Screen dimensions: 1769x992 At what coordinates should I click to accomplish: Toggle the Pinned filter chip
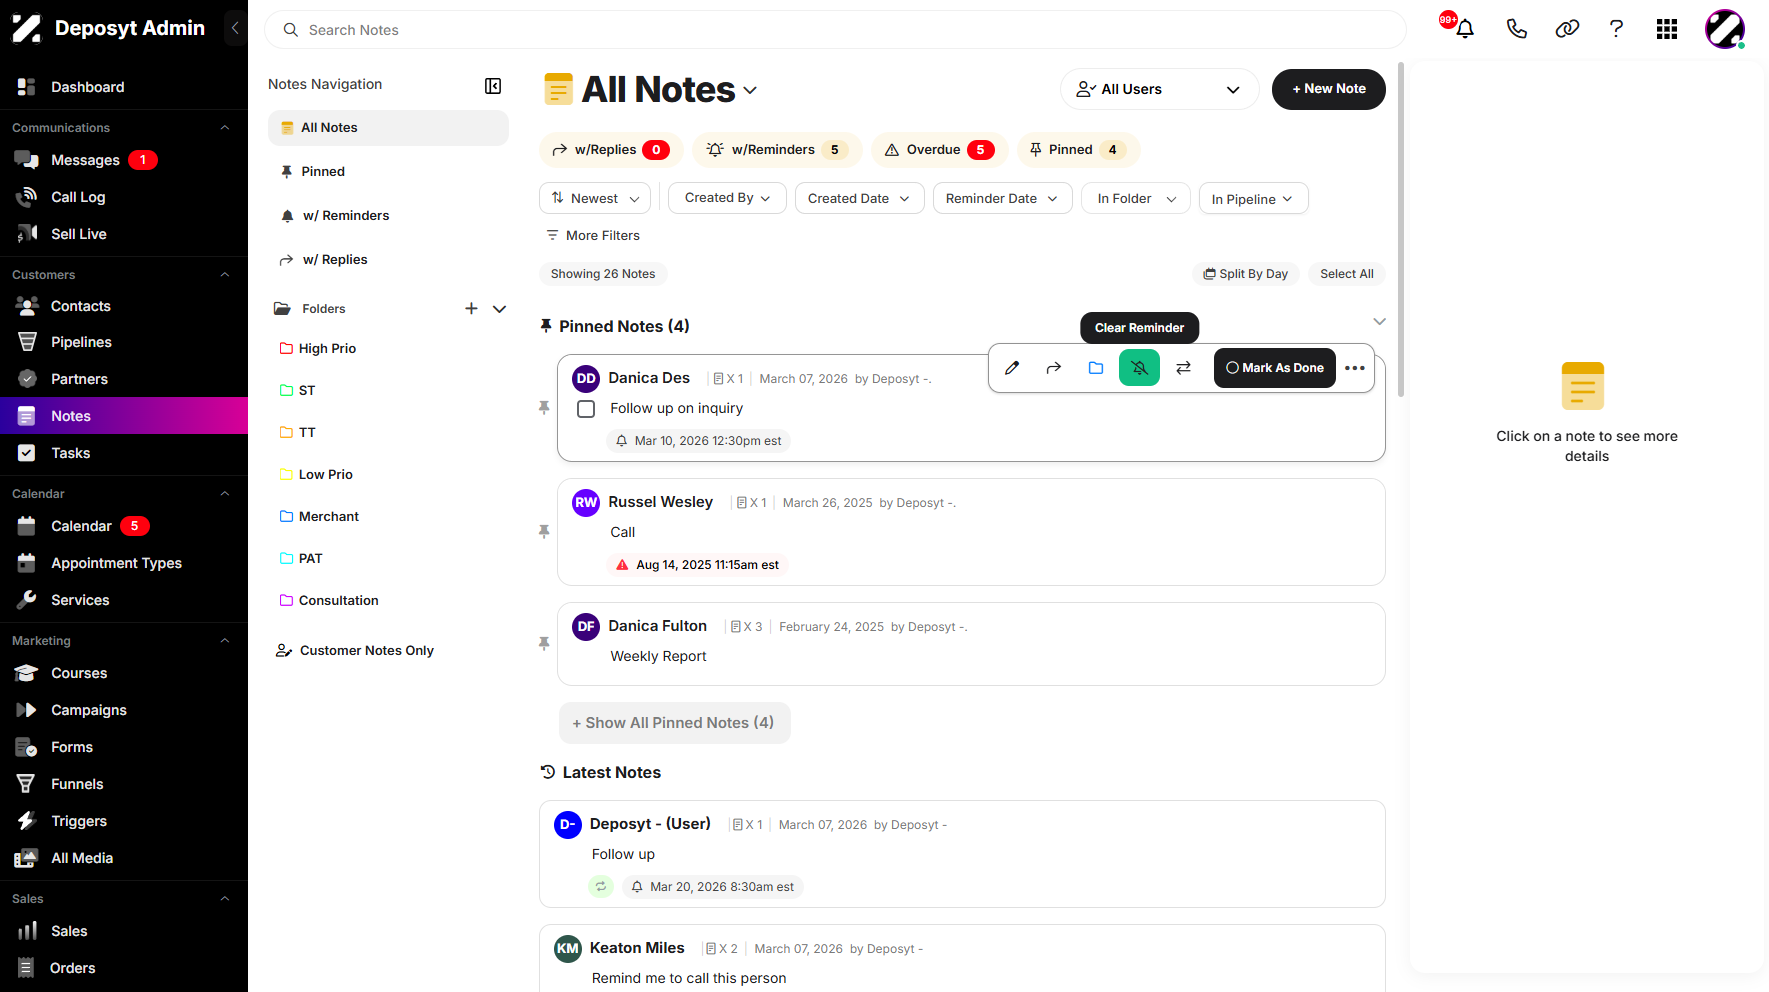tap(1078, 150)
